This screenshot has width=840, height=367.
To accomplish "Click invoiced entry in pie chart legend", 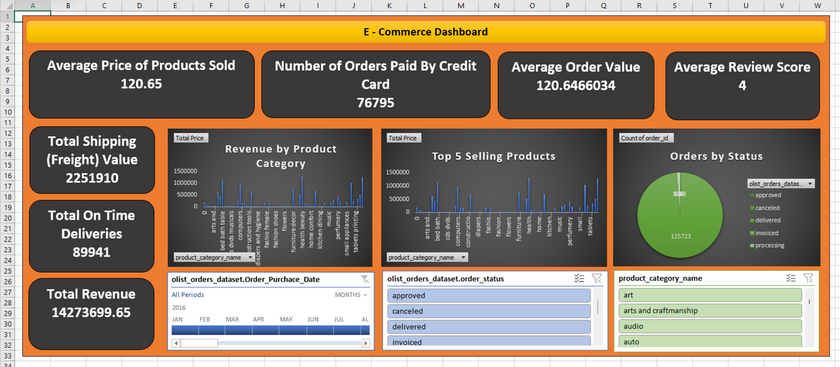I will (x=765, y=233).
